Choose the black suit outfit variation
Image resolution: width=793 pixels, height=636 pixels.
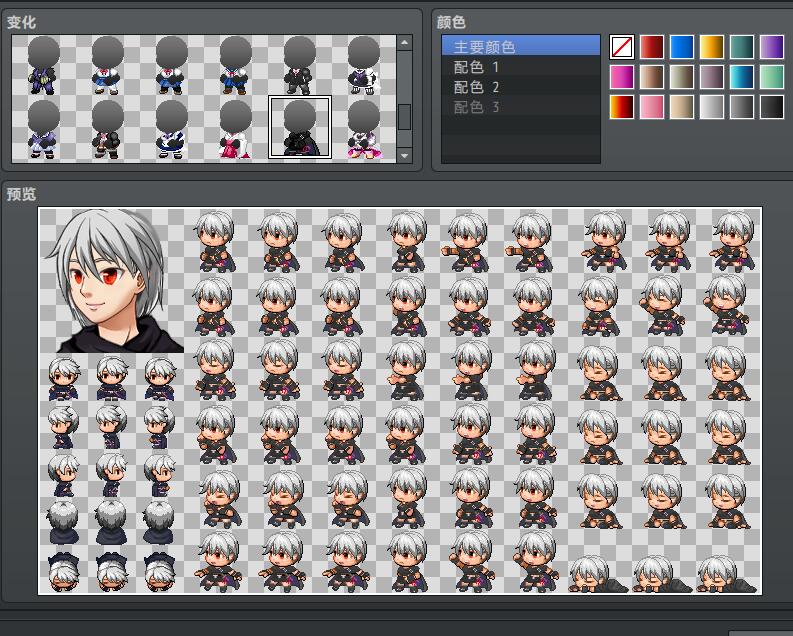(299, 66)
